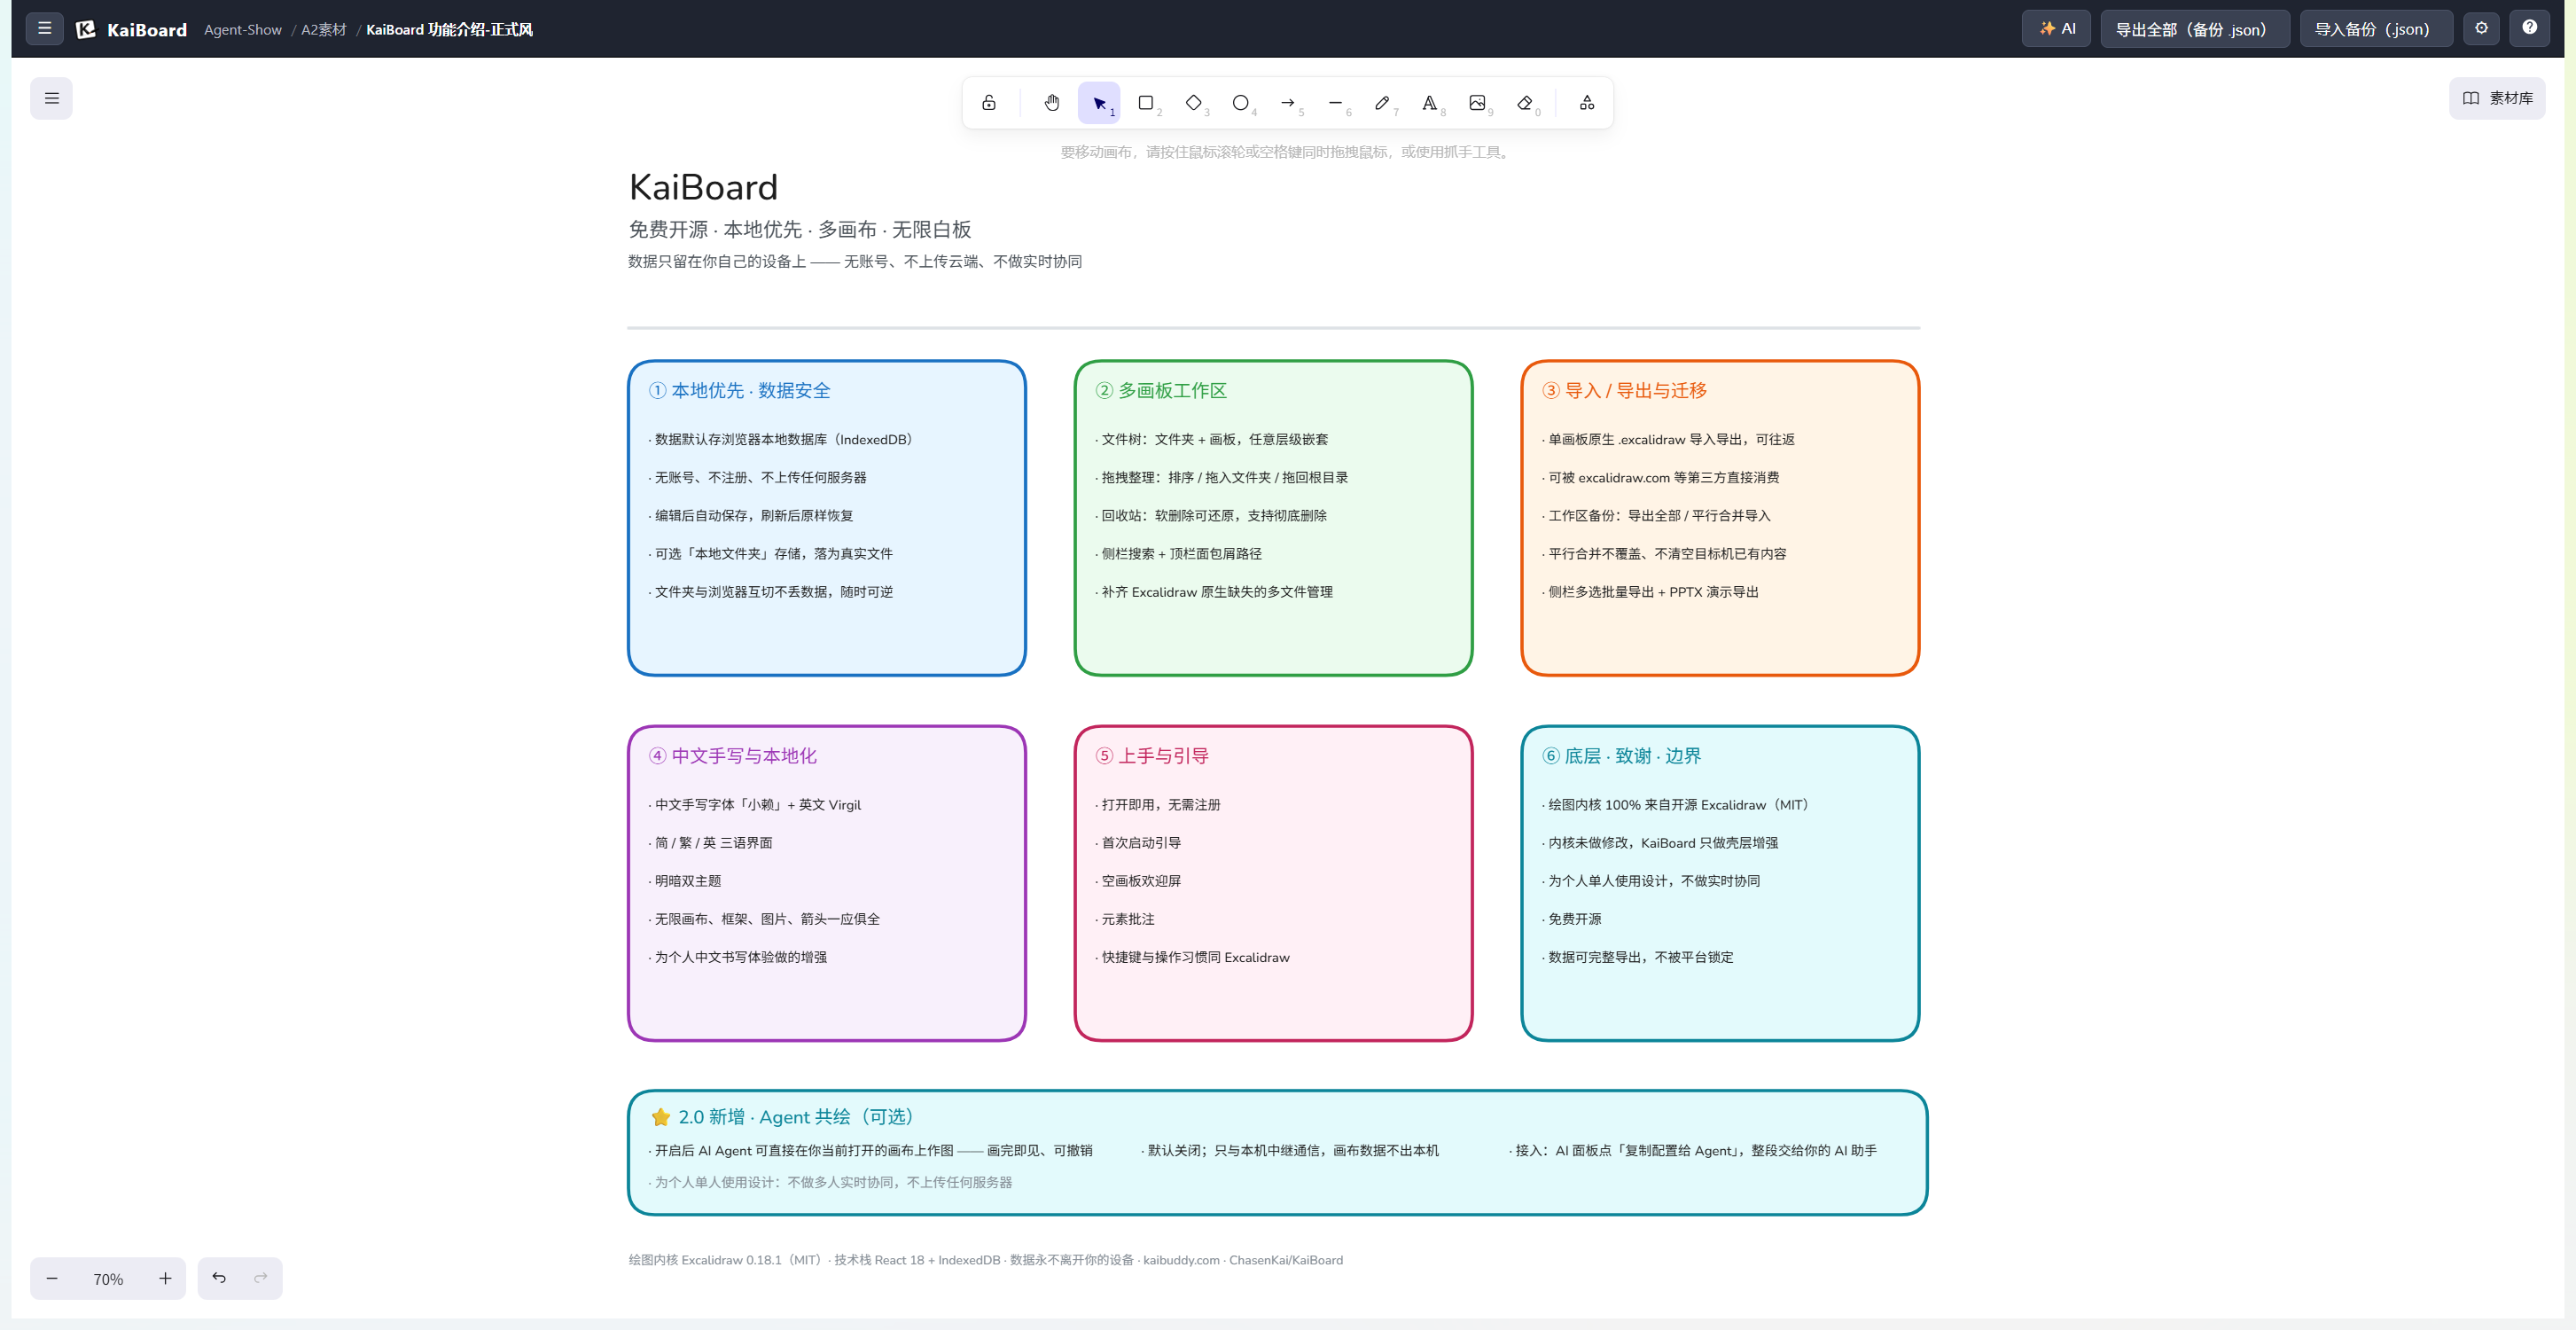This screenshot has height=1330, width=2576.
Task: Click the line 侧栏搜索 + 顶栏面包屑路径
Action: coord(1178,554)
